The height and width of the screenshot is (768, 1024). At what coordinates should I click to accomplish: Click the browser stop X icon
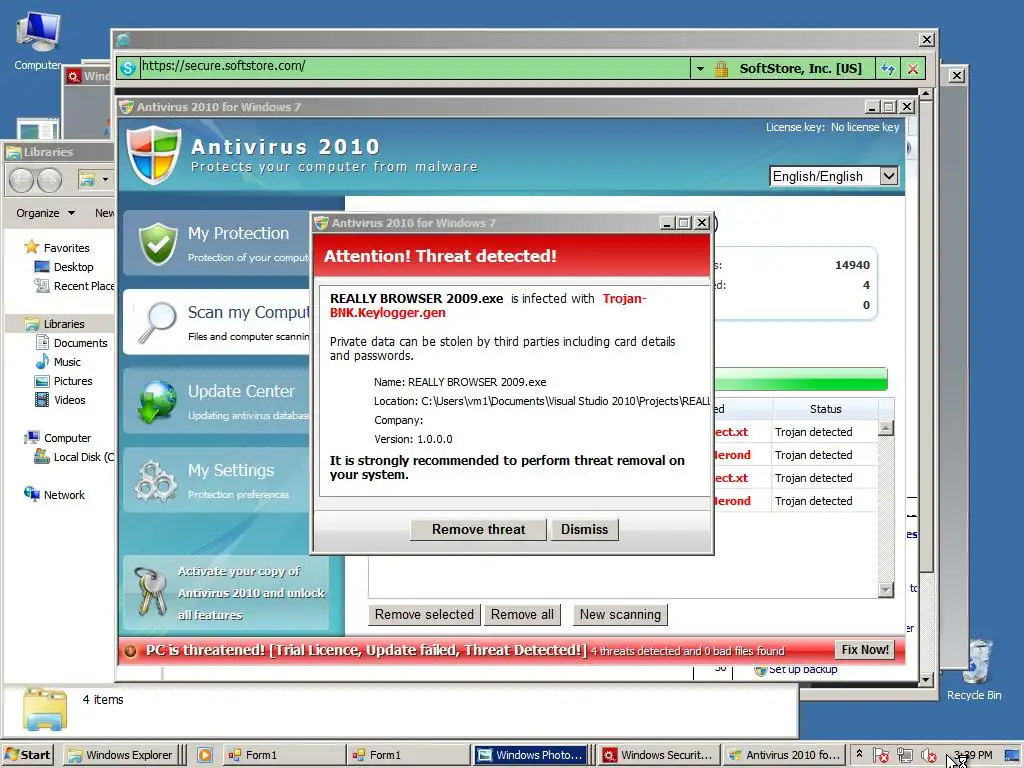click(x=913, y=69)
